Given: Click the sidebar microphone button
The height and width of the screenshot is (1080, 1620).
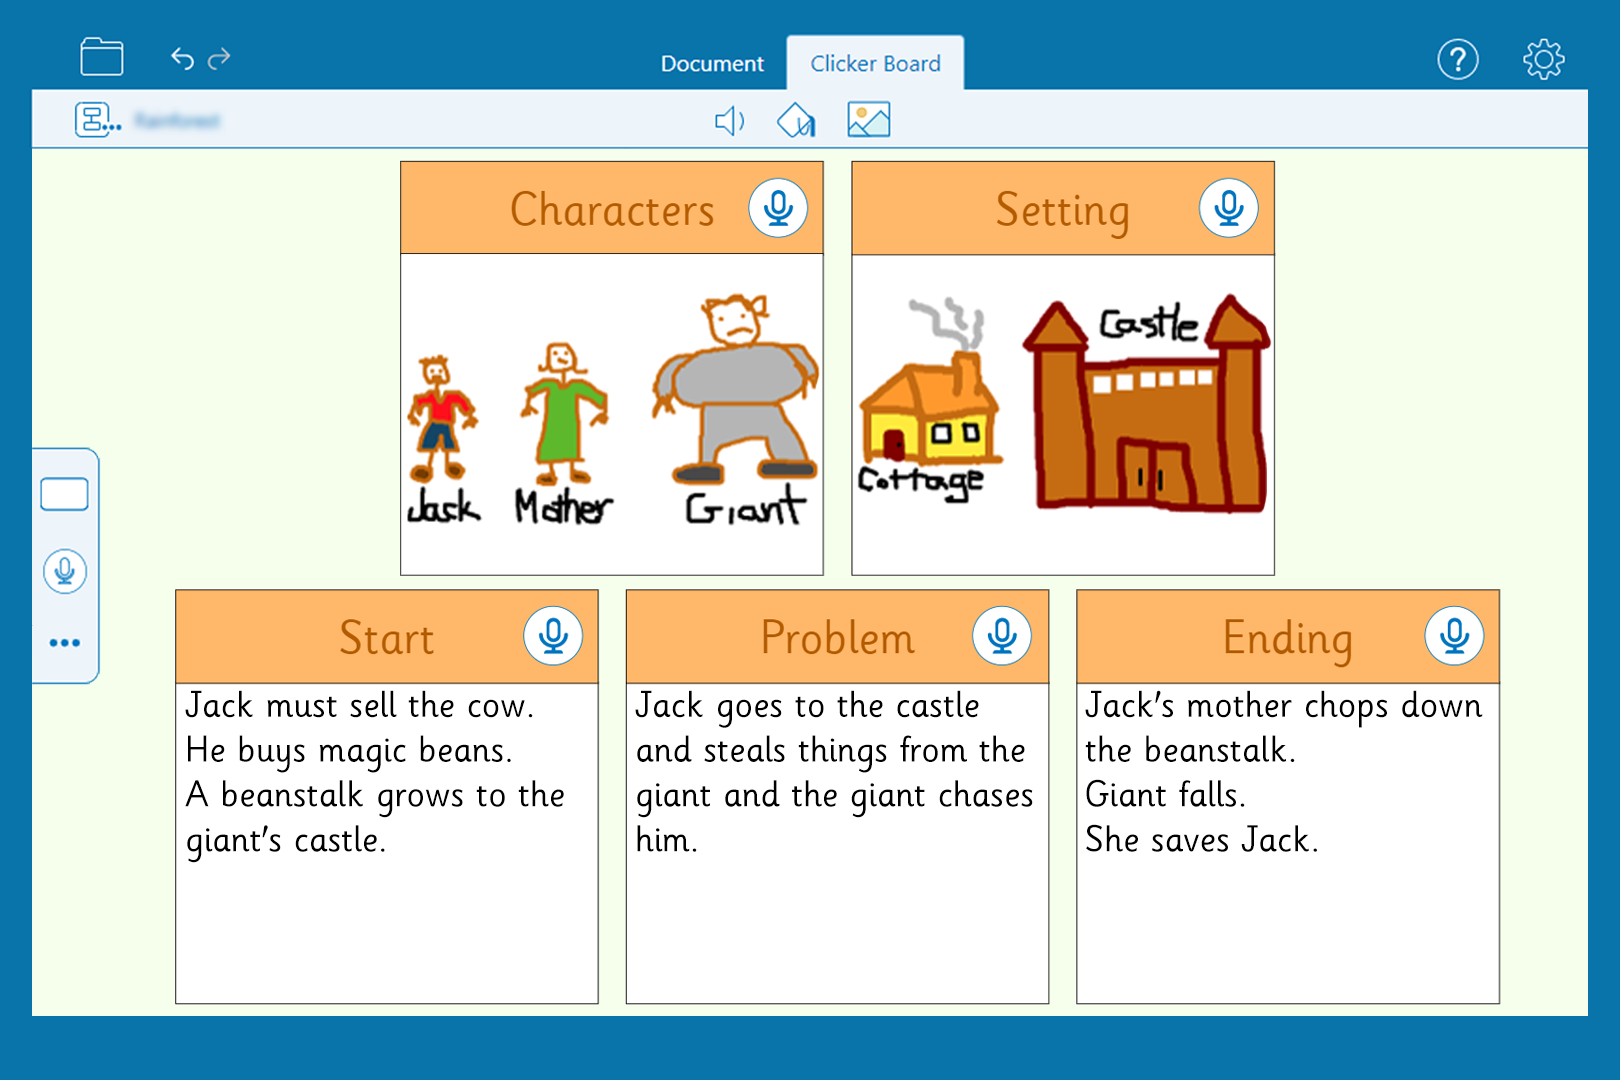Looking at the screenshot, I should click(65, 571).
